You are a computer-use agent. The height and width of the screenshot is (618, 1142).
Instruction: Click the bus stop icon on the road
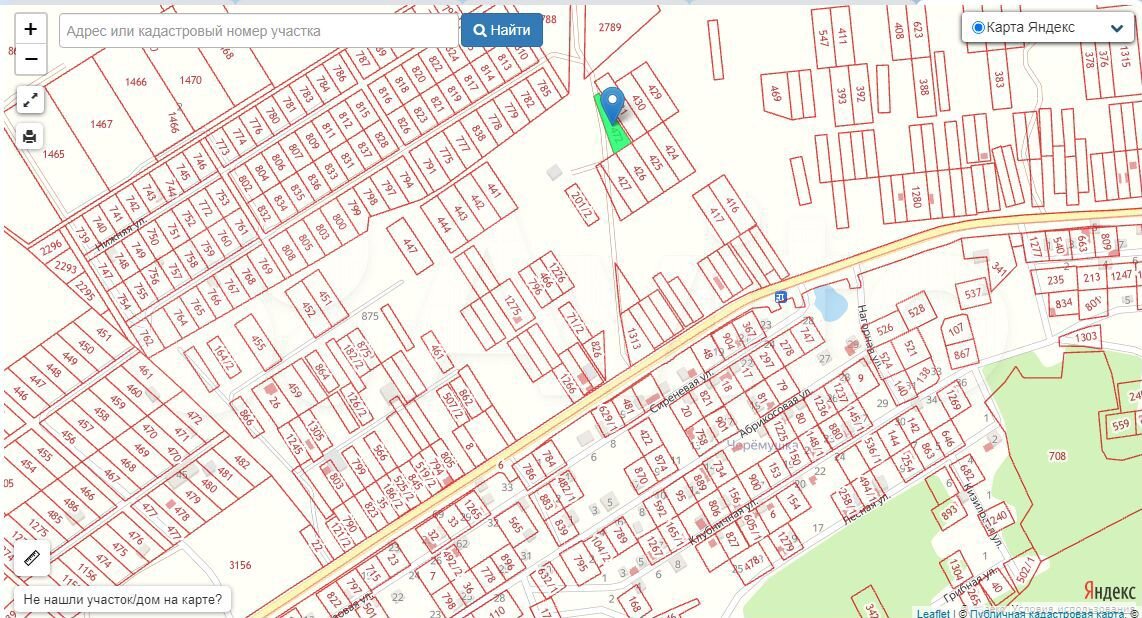780,296
